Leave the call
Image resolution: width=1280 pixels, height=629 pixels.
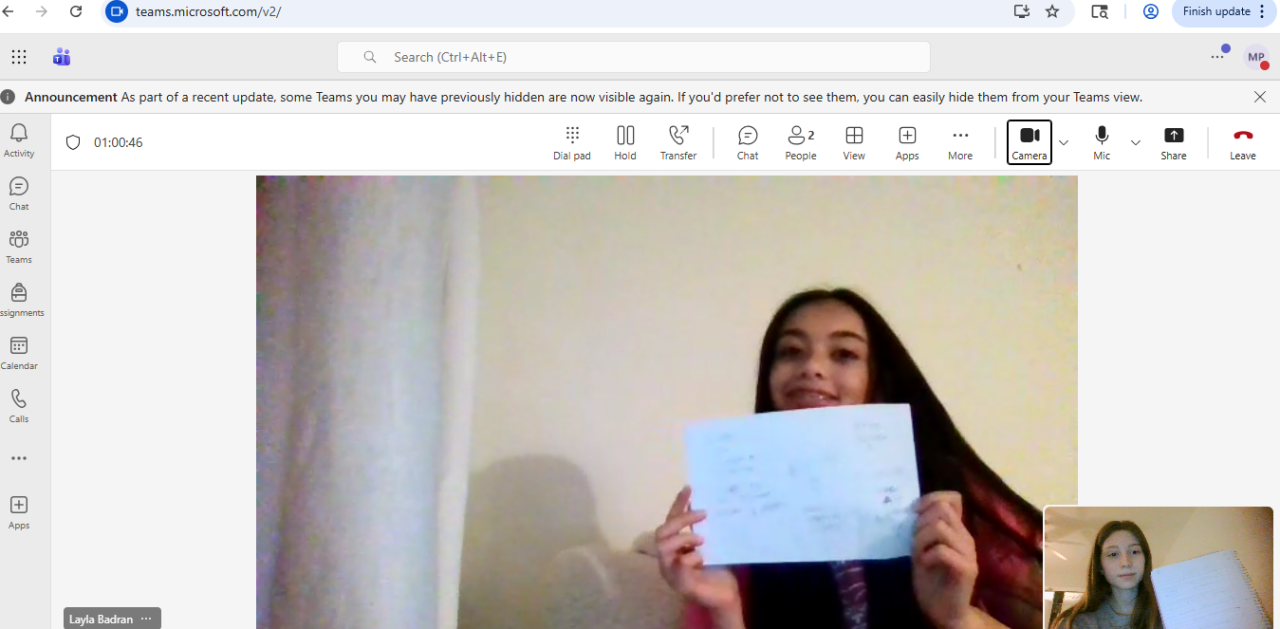1243,143
